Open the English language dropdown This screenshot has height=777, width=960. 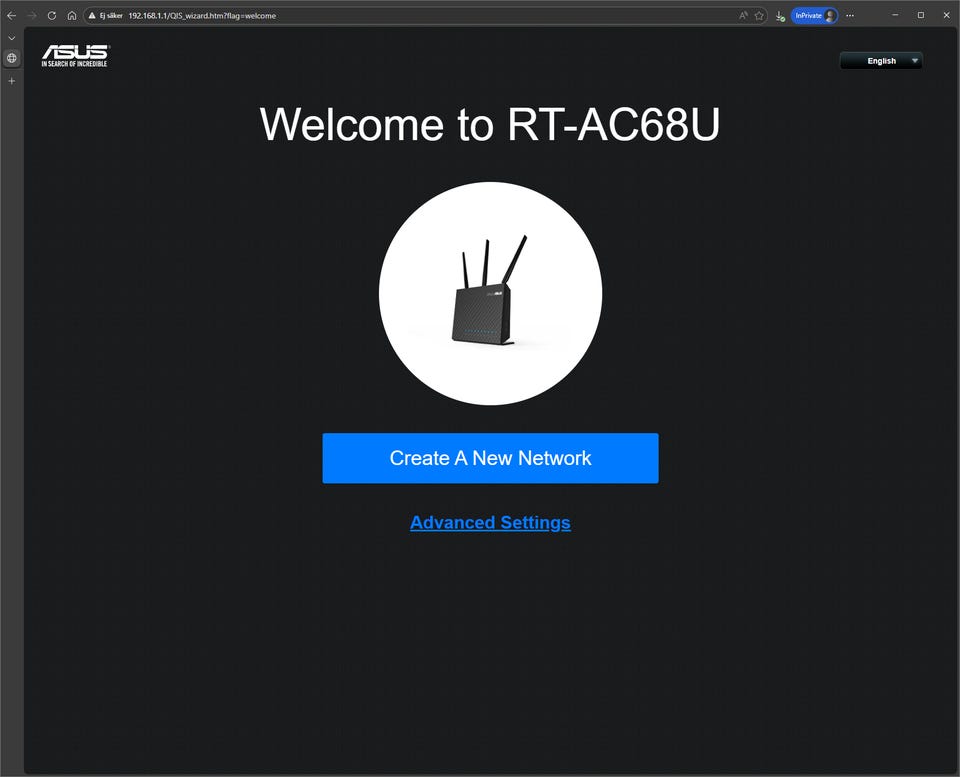tap(881, 61)
